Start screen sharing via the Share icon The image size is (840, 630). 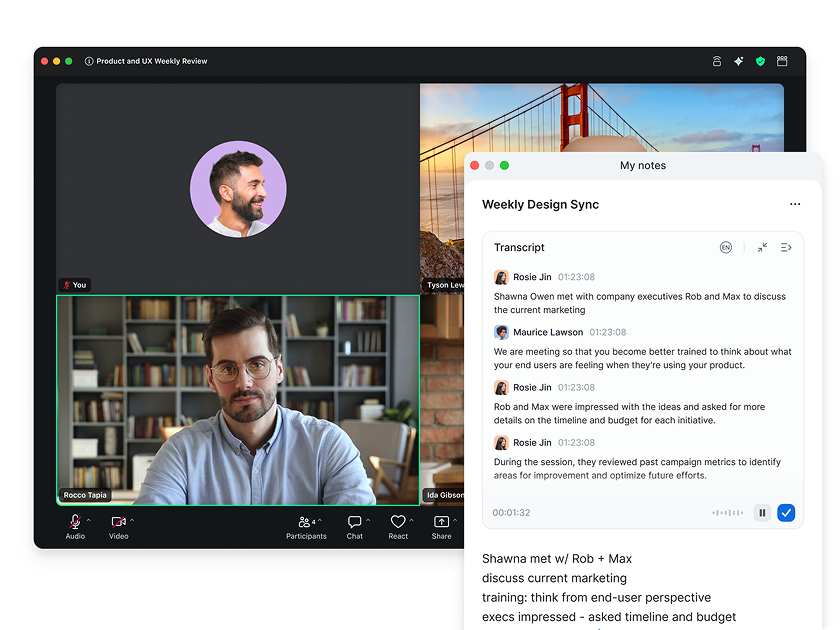[x=441, y=521]
